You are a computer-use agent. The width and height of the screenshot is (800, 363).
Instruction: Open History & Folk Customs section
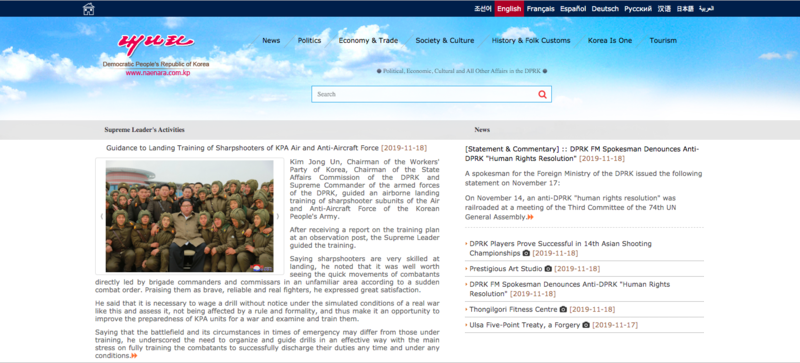click(531, 40)
